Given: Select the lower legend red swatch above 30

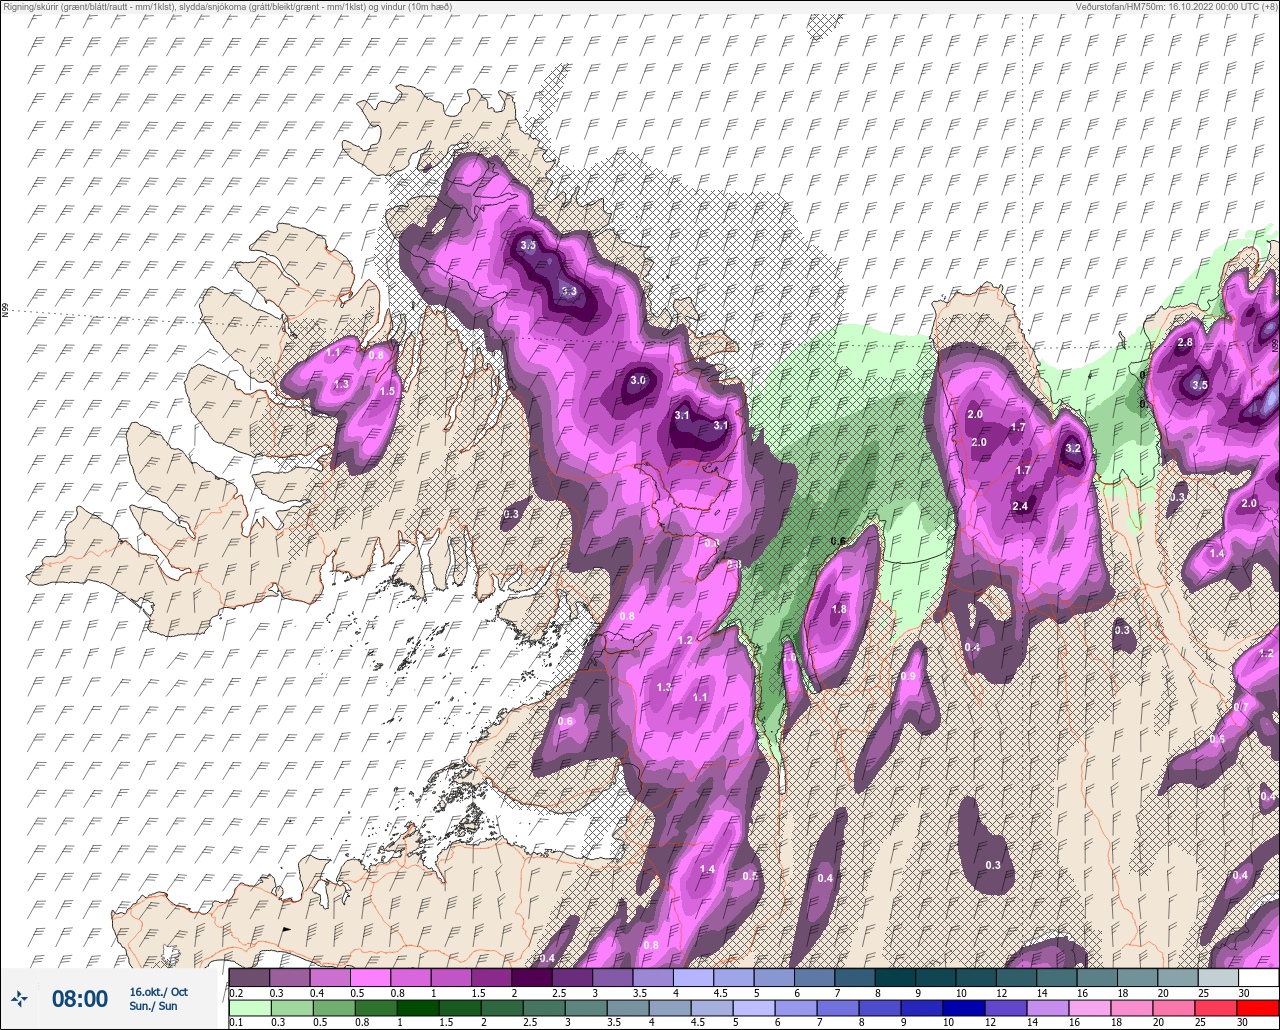Looking at the screenshot, I should coord(1258,1008).
